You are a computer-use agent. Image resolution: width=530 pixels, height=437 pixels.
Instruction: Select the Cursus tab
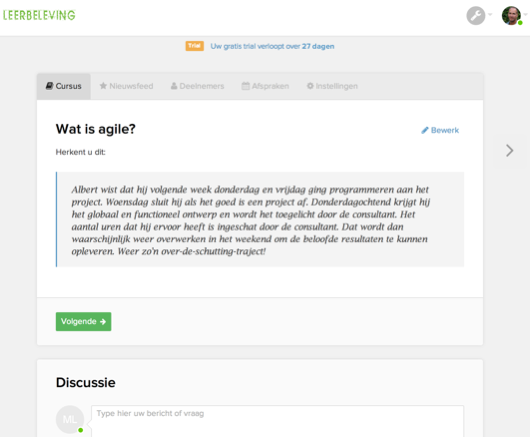coord(64,86)
